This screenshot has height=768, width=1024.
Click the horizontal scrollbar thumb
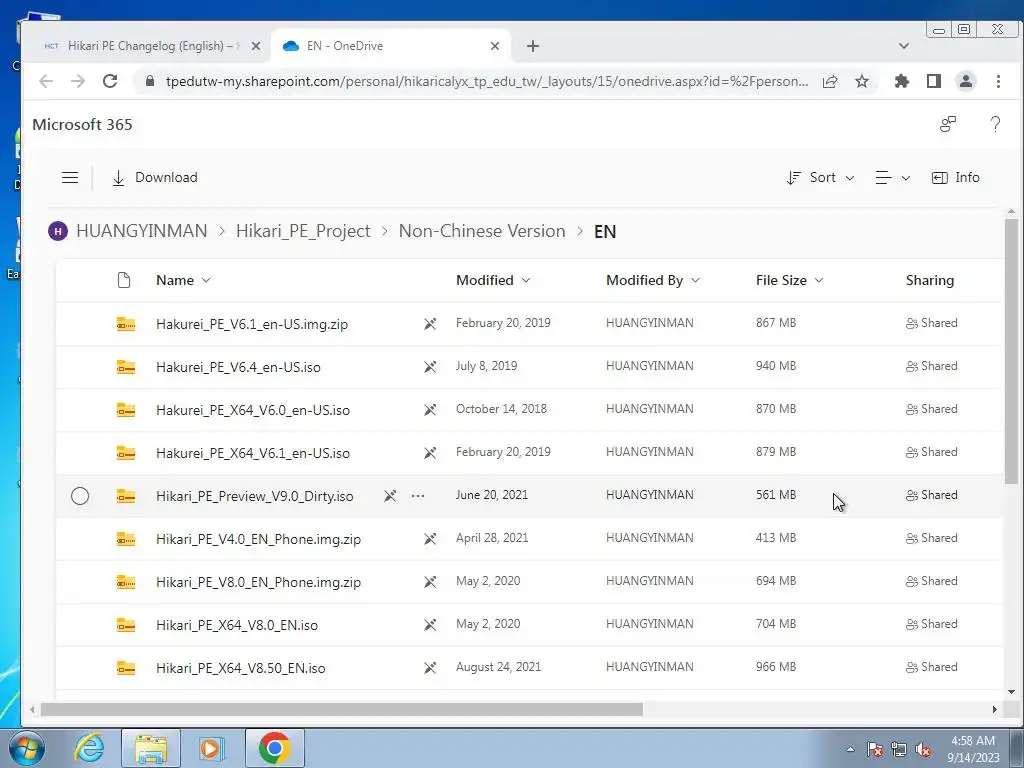(x=342, y=709)
